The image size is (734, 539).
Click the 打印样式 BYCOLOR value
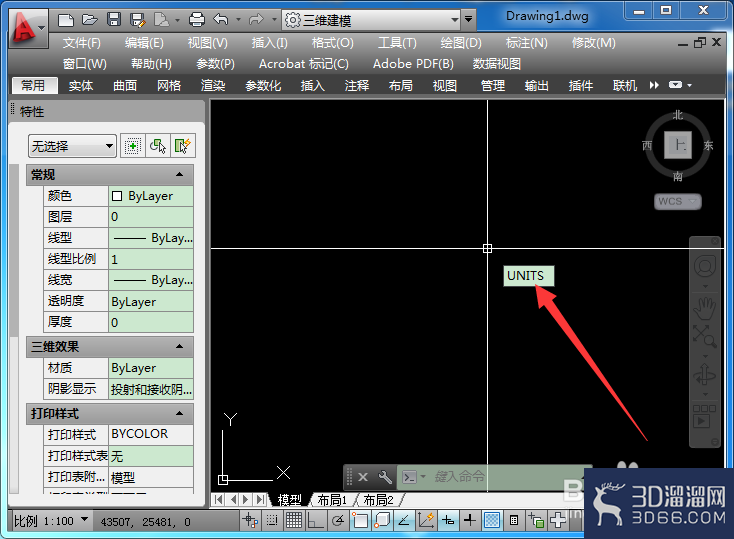[x=151, y=435]
